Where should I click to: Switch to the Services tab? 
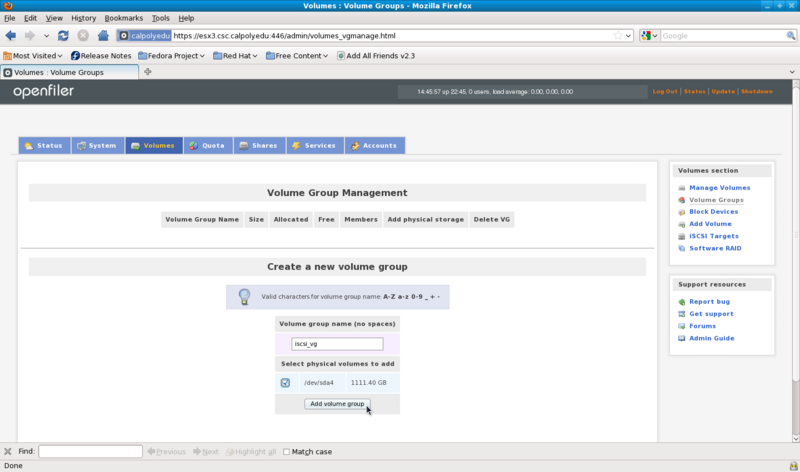pos(315,145)
